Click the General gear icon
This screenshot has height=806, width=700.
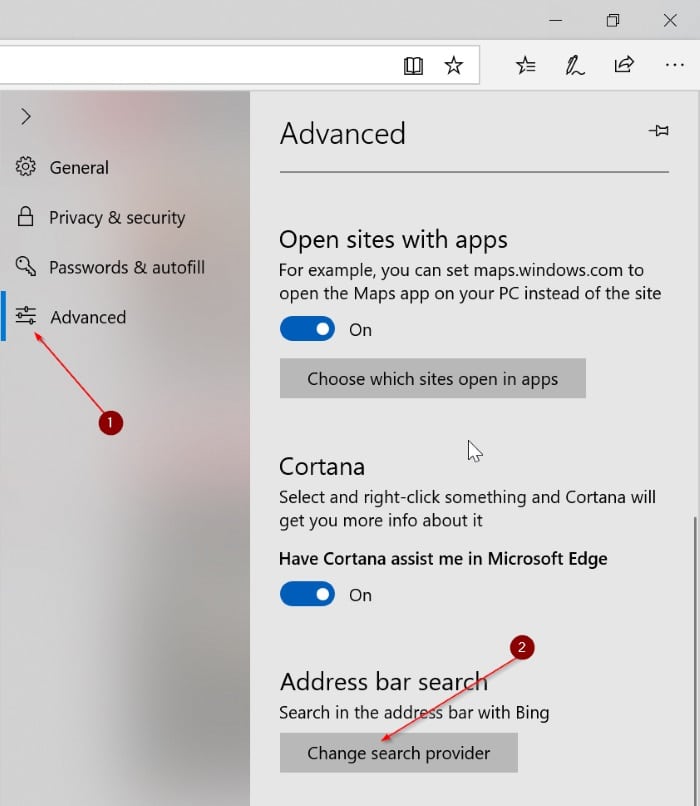pyautogui.click(x=25, y=167)
